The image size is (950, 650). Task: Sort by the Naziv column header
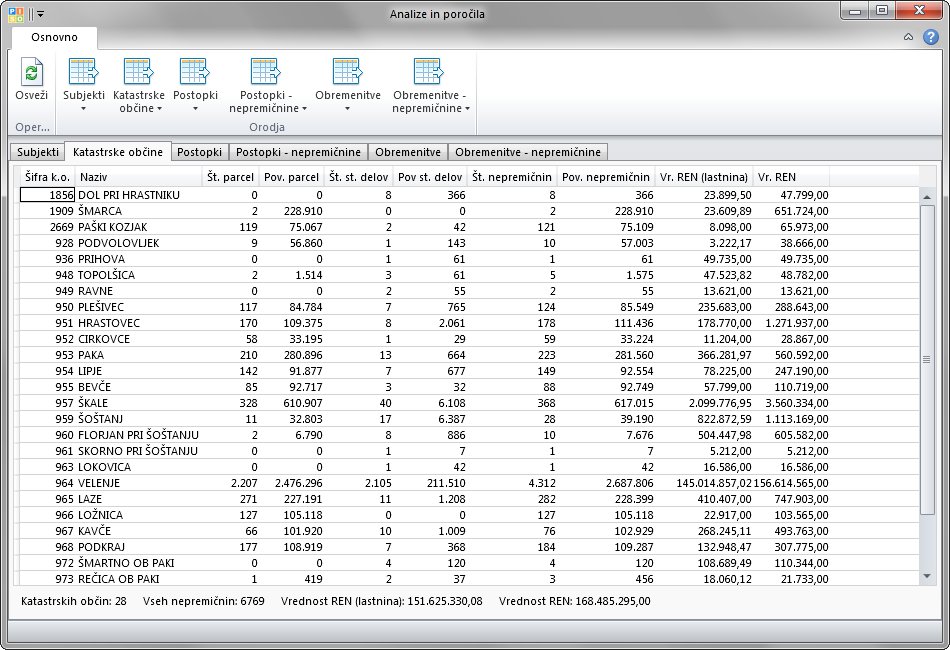[x=139, y=177]
